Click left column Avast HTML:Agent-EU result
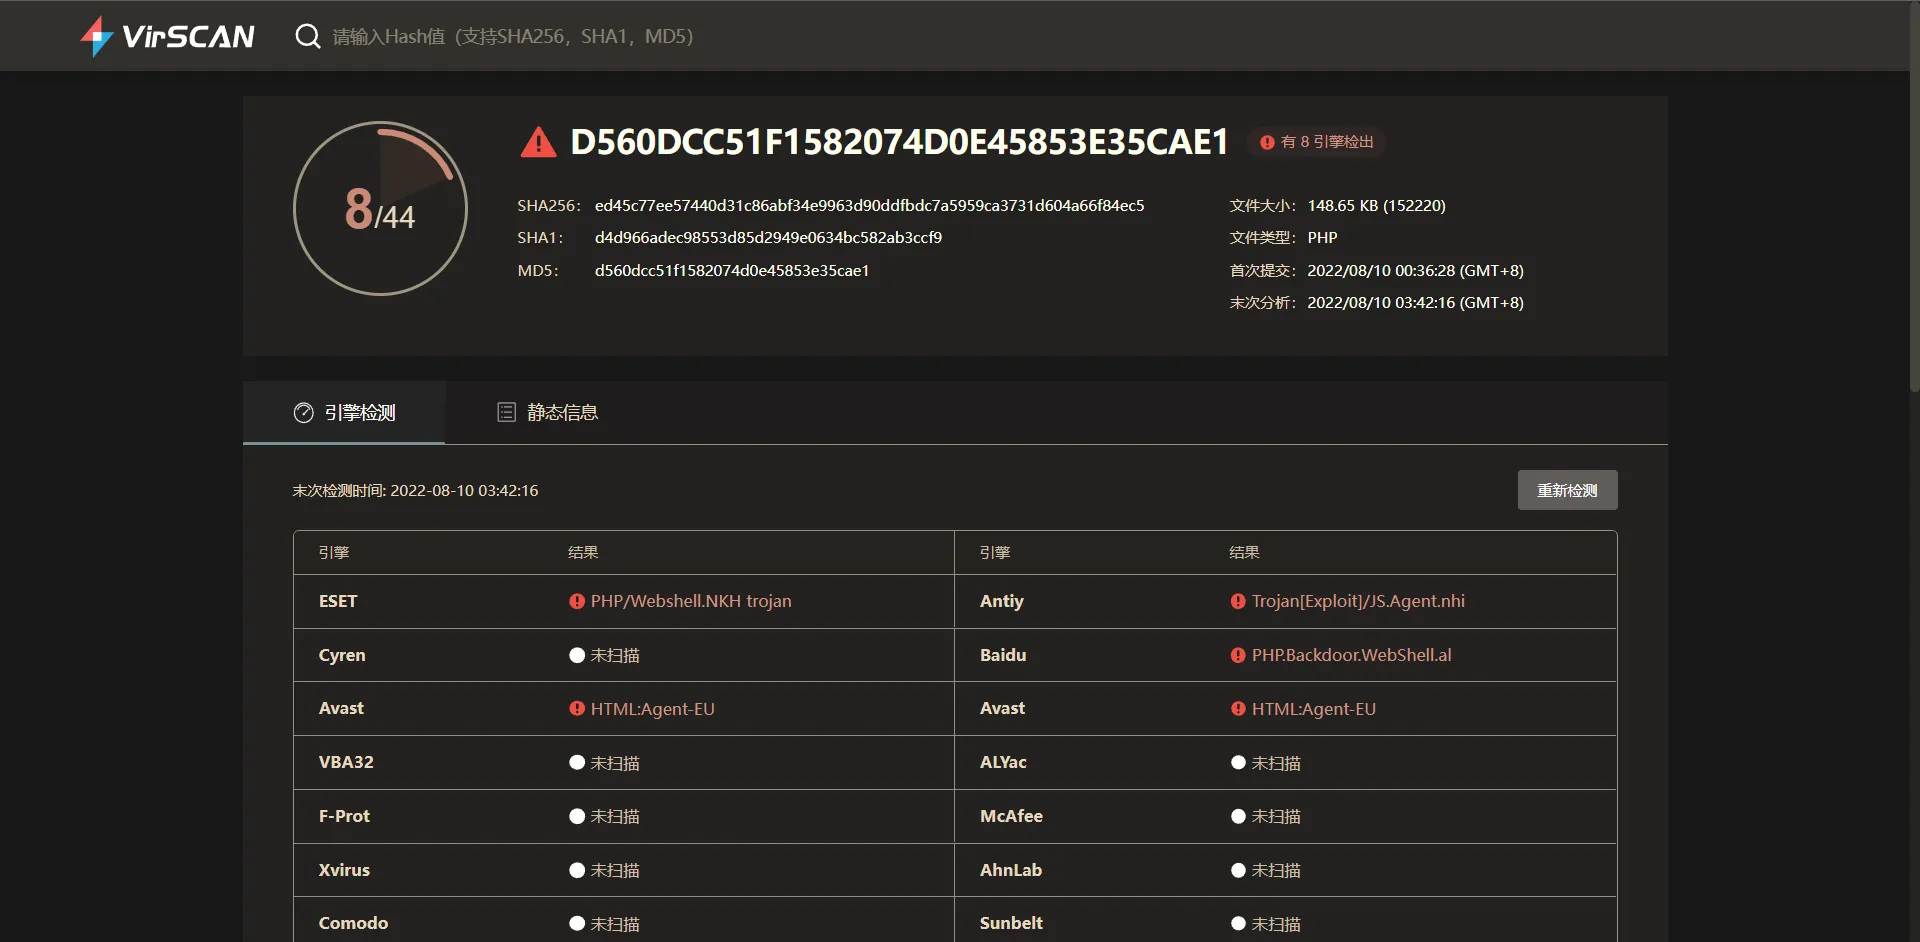Viewport: 1920px width, 942px height. click(652, 709)
